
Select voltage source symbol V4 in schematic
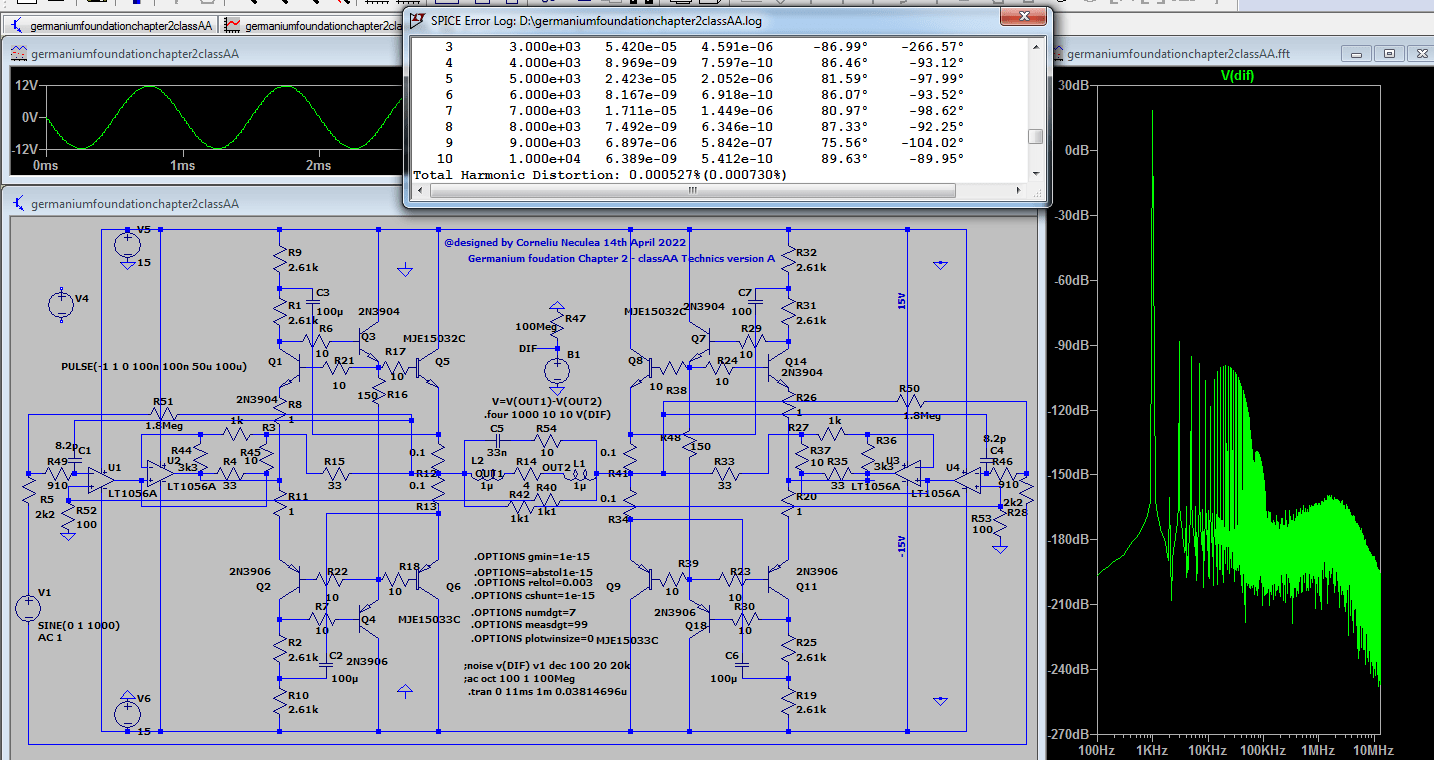pos(62,304)
